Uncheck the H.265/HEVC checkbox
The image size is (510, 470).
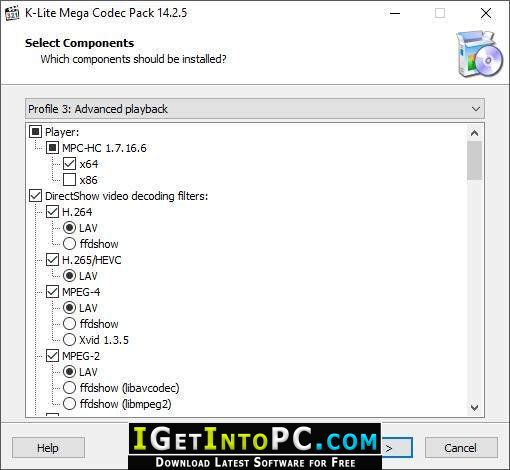click(x=52, y=260)
